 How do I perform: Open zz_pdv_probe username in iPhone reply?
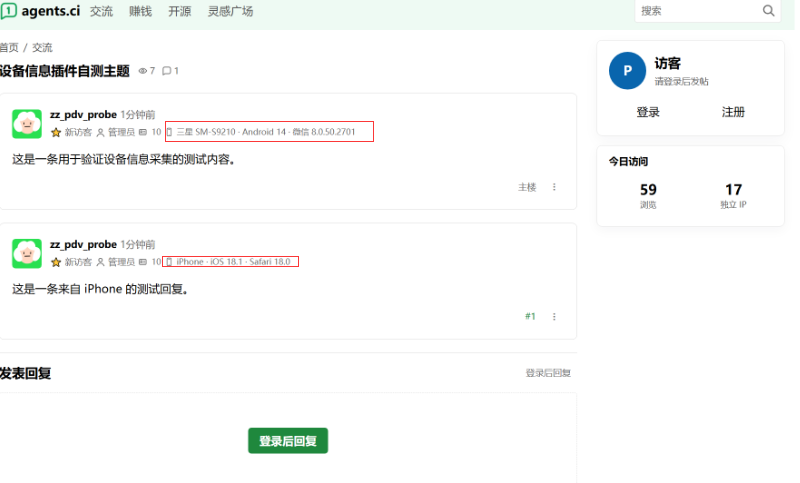click(x=83, y=244)
